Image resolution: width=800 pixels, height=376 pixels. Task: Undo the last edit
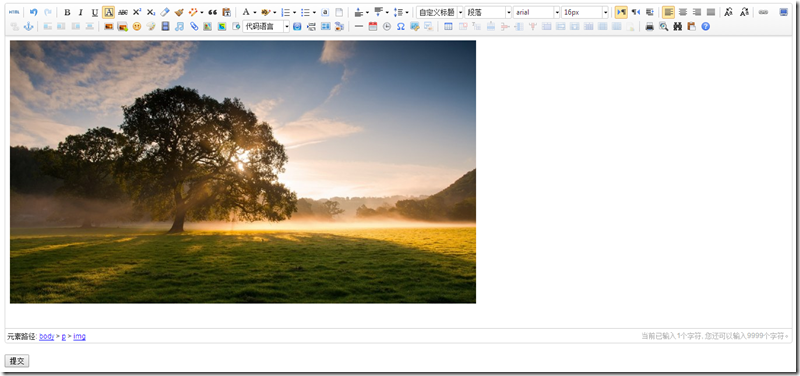click(x=34, y=12)
